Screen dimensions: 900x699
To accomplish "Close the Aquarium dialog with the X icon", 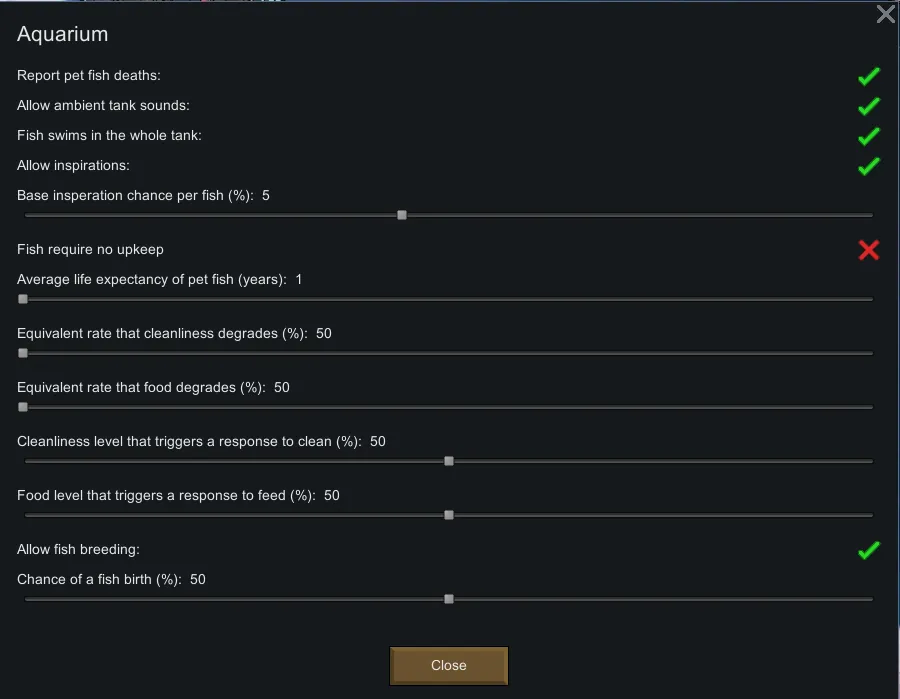I will point(885,14).
